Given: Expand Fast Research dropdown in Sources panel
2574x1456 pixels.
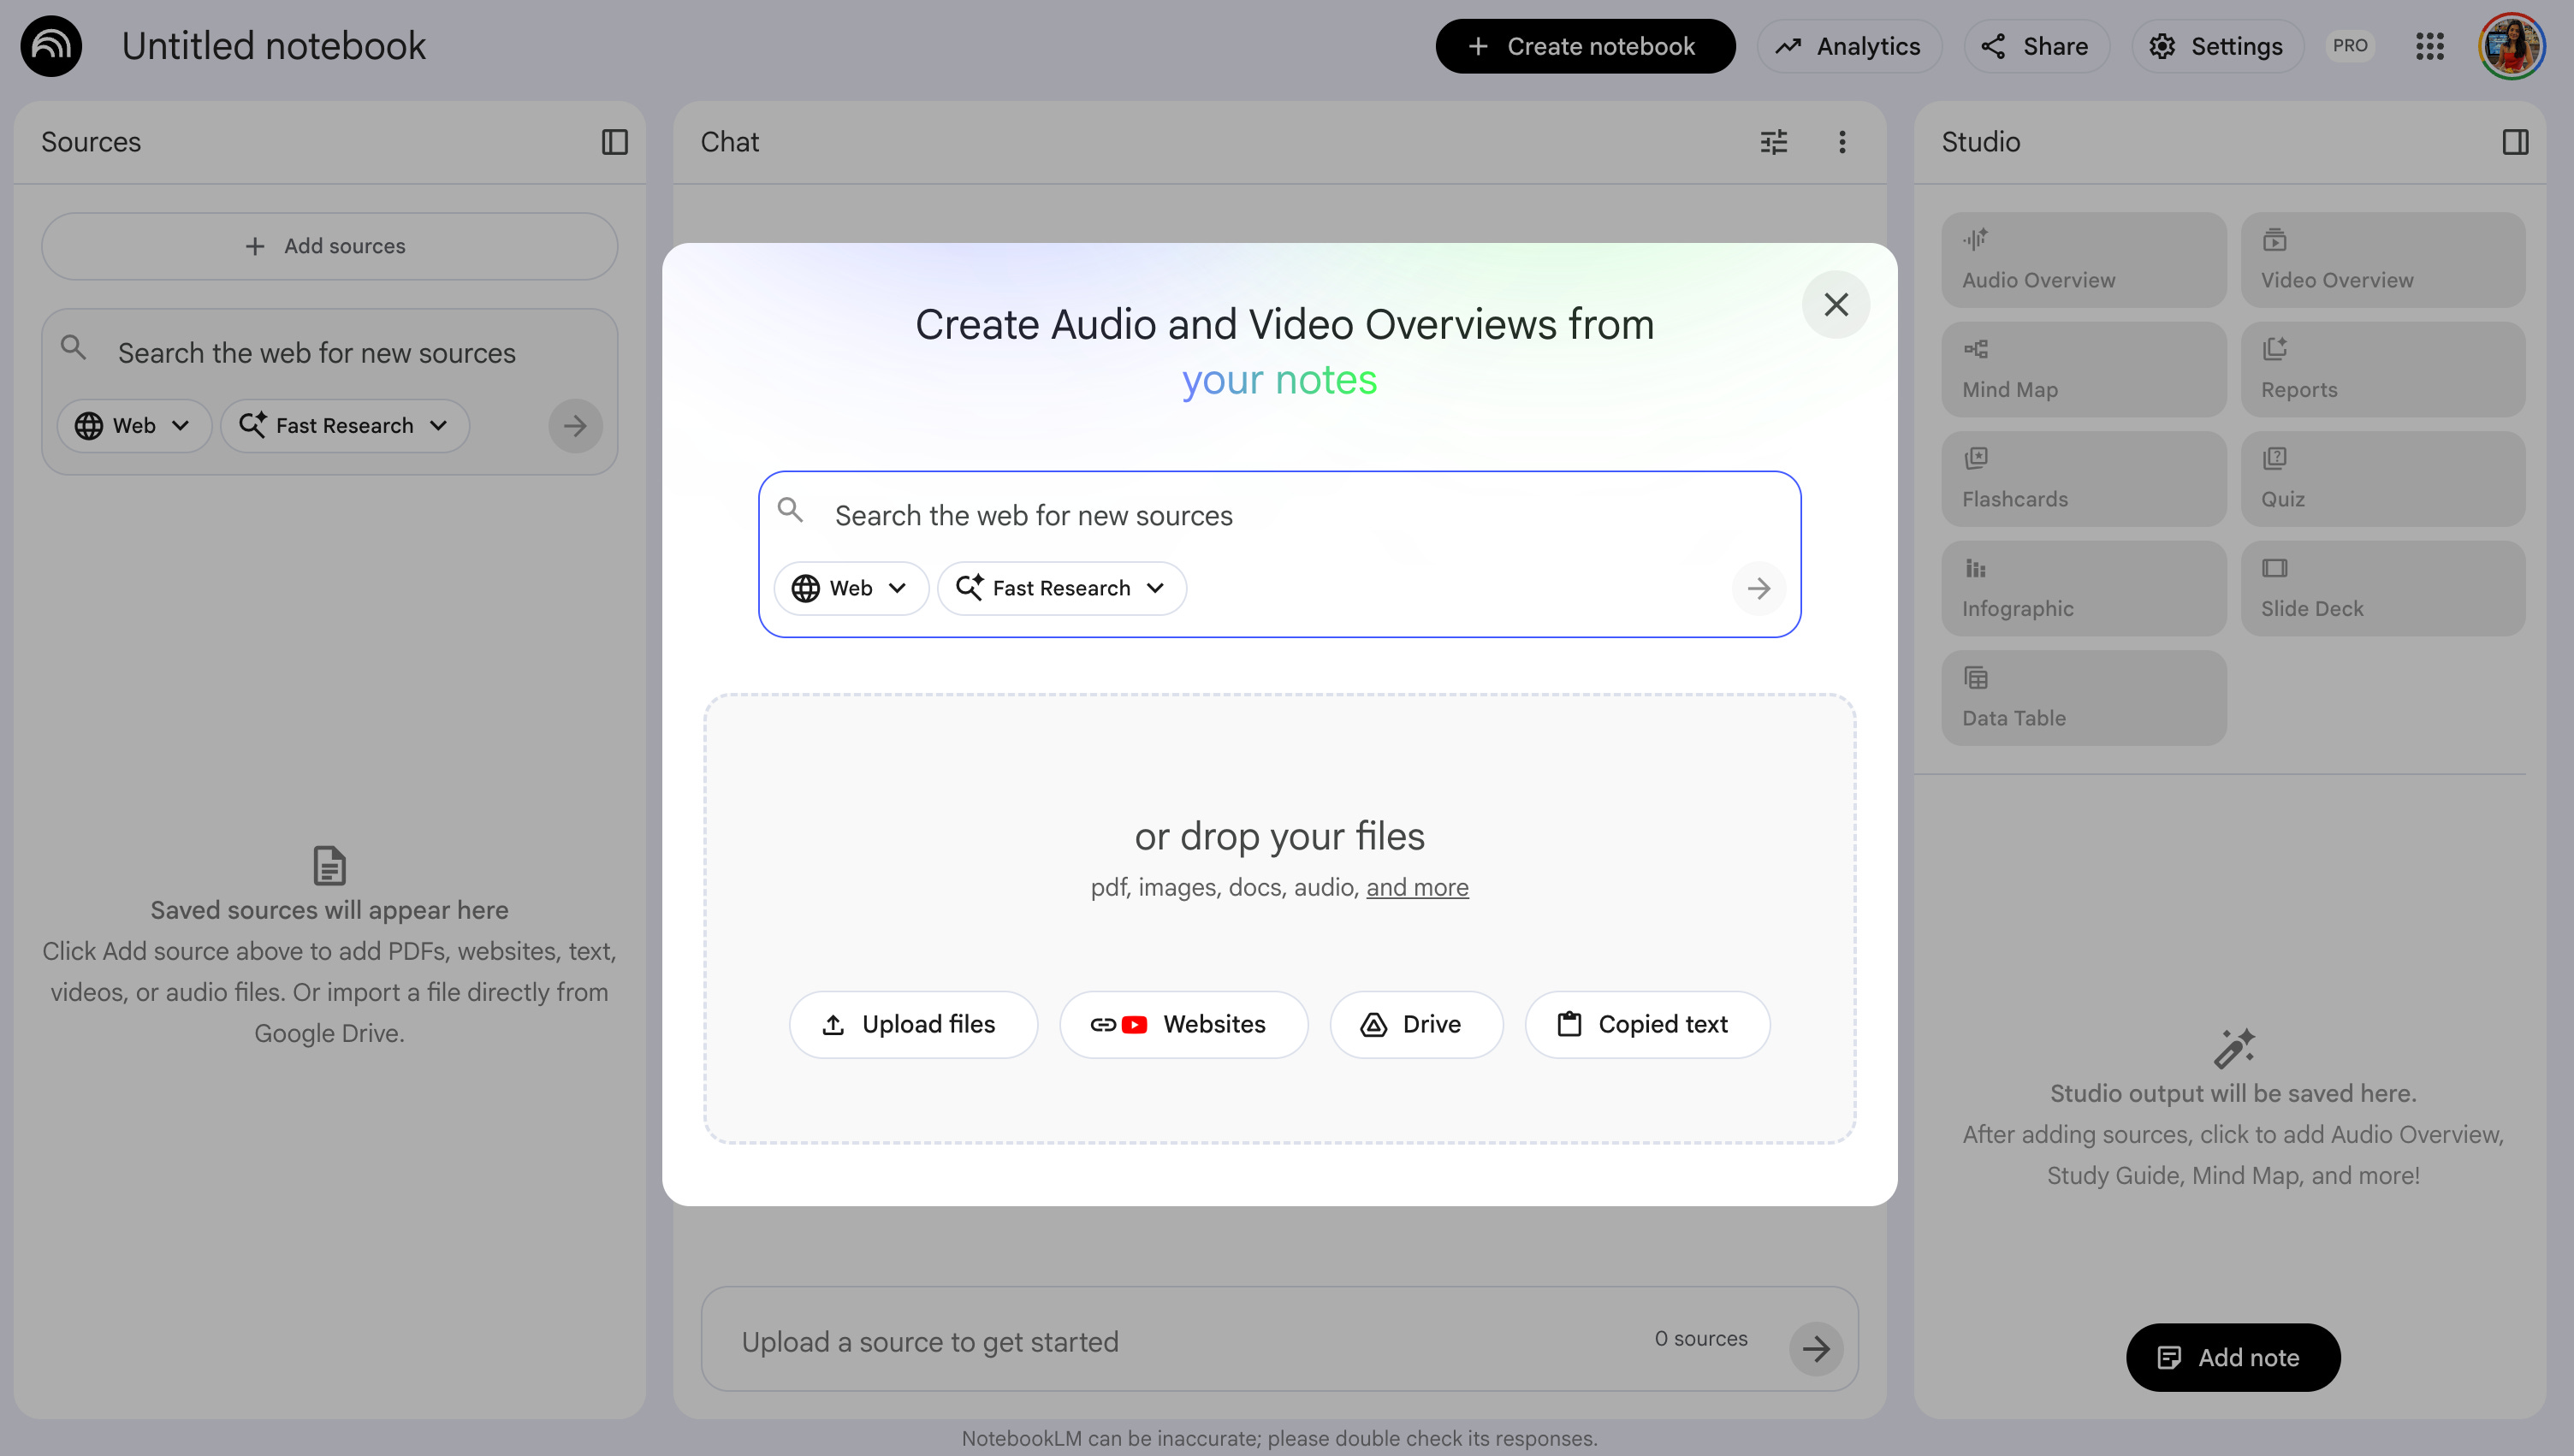Looking at the screenshot, I should pos(345,426).
